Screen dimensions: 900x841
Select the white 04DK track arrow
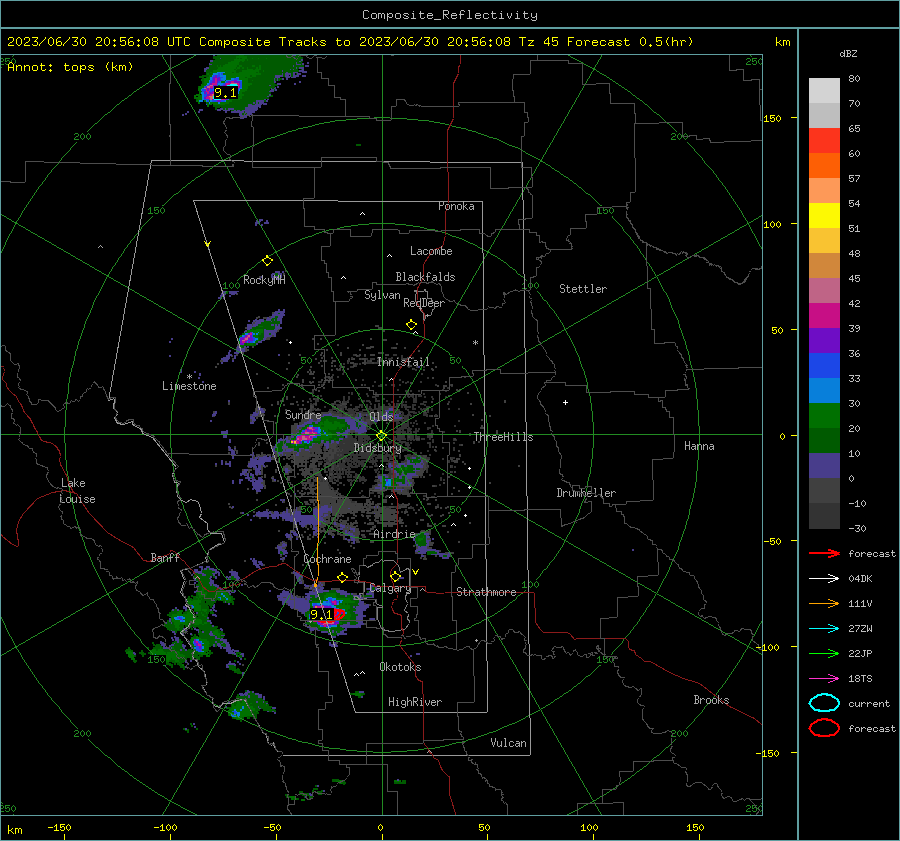point(824,579)
